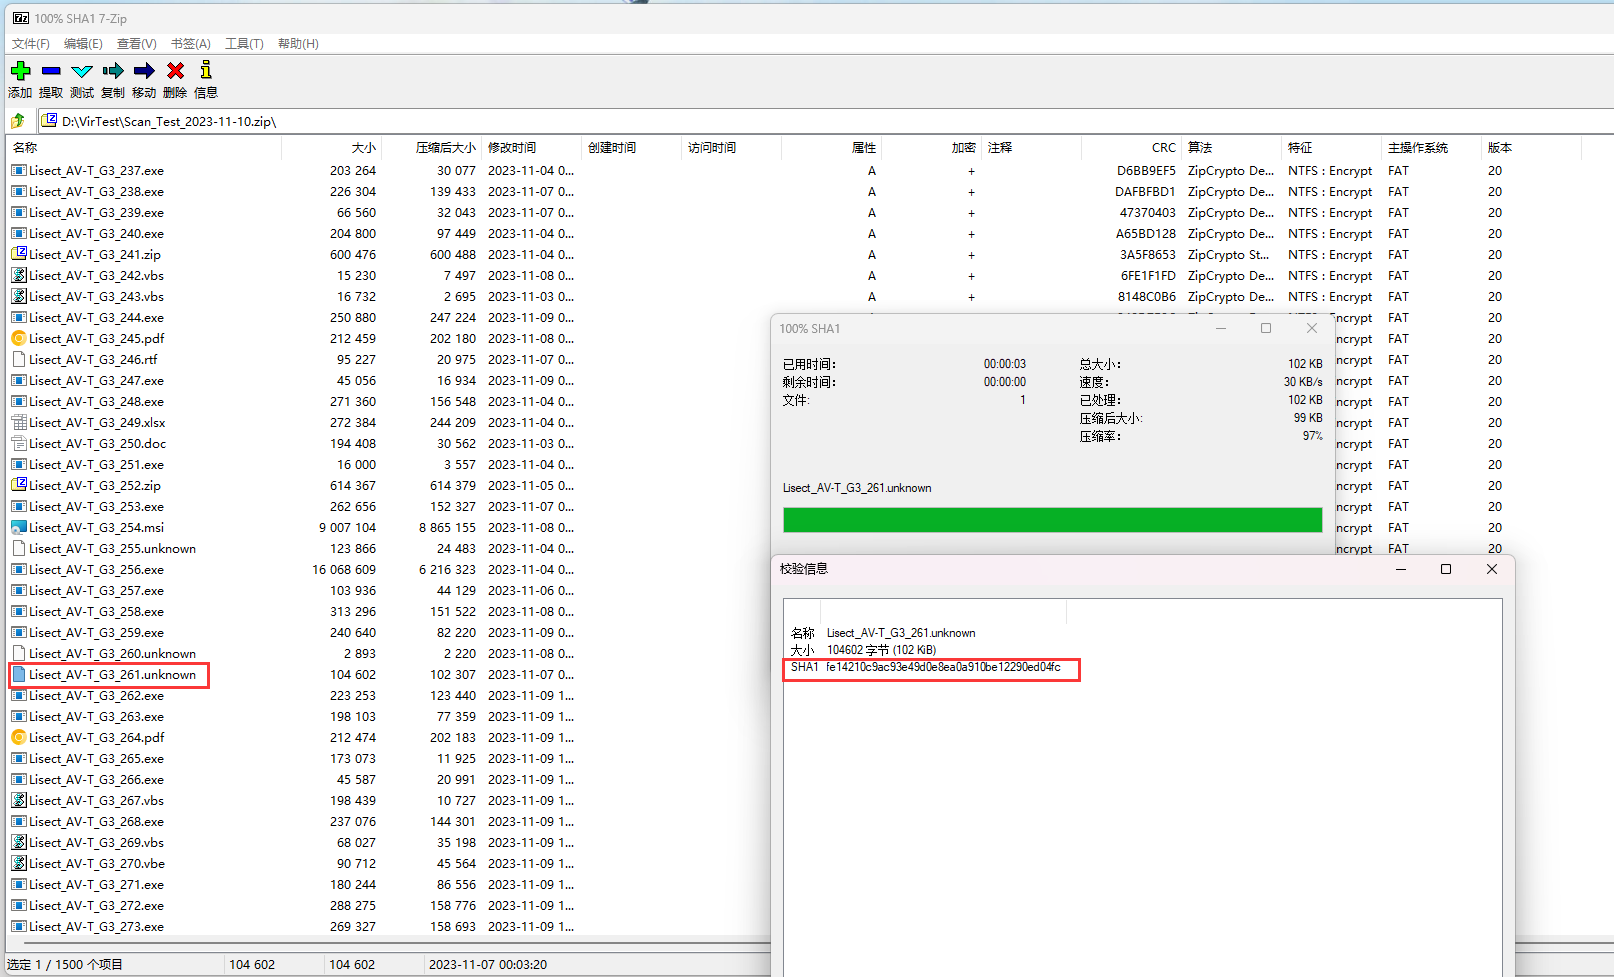1614x977 pixels.
Task: Click the Delete (删除) red X icon
Action: (x=175, y=71)
